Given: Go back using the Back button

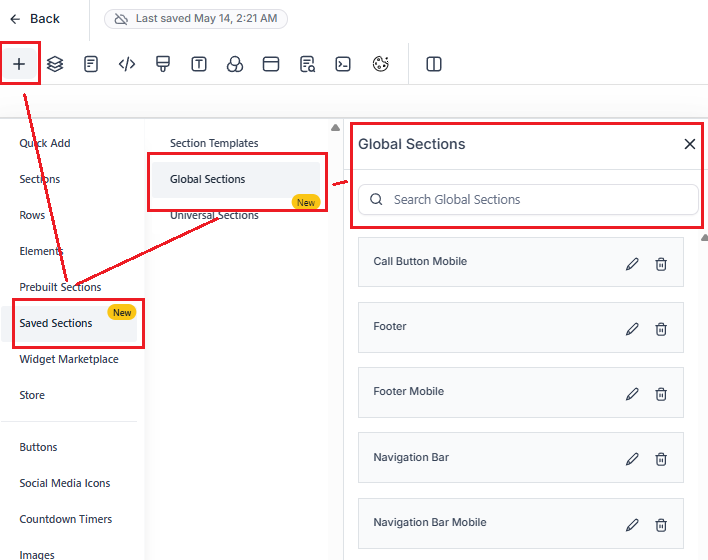Looking at the screenshot, I should pyautogui.click(x=35, y=18).
